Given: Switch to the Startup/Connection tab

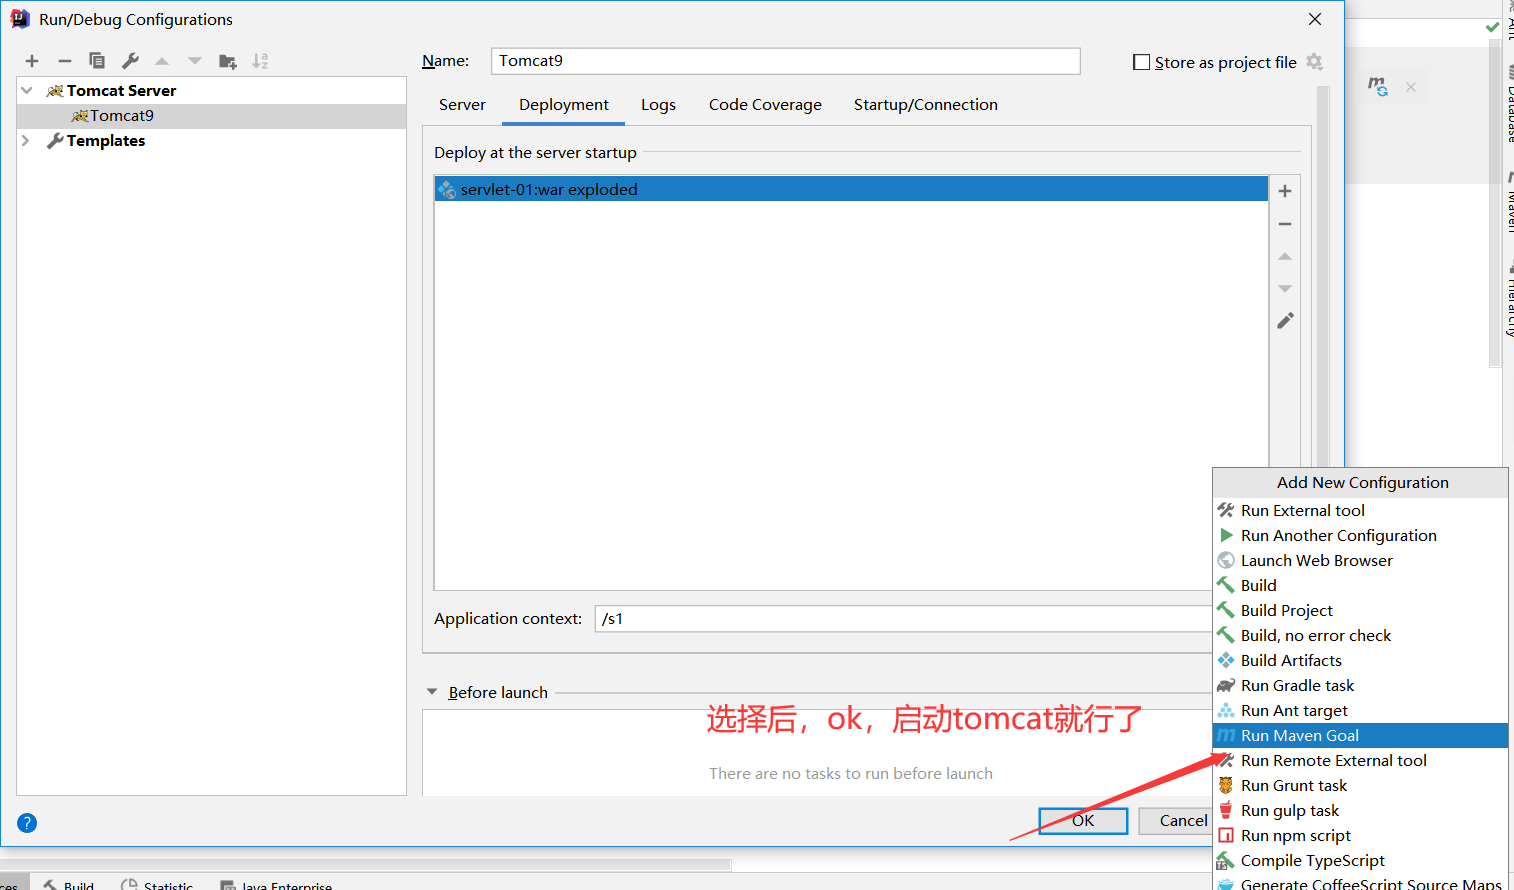Looking at the screenshot, I should point(926,105).
